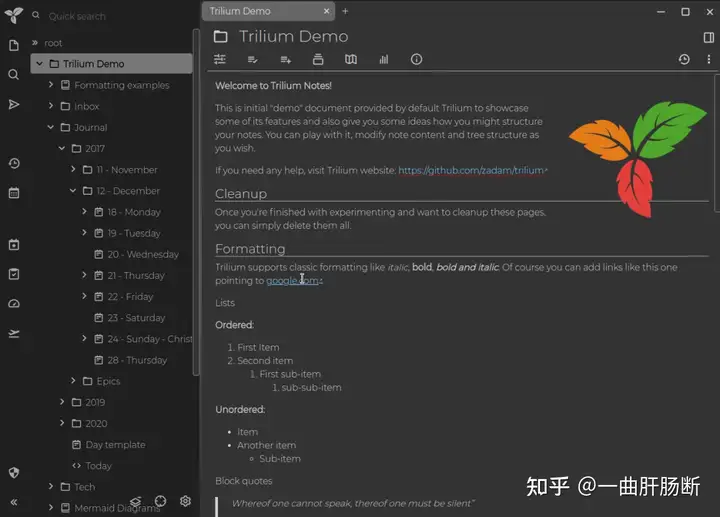The height and width of the screenshot is (517, 720).
Task: Click the note tree scrollbar
Action: (196, 202)
